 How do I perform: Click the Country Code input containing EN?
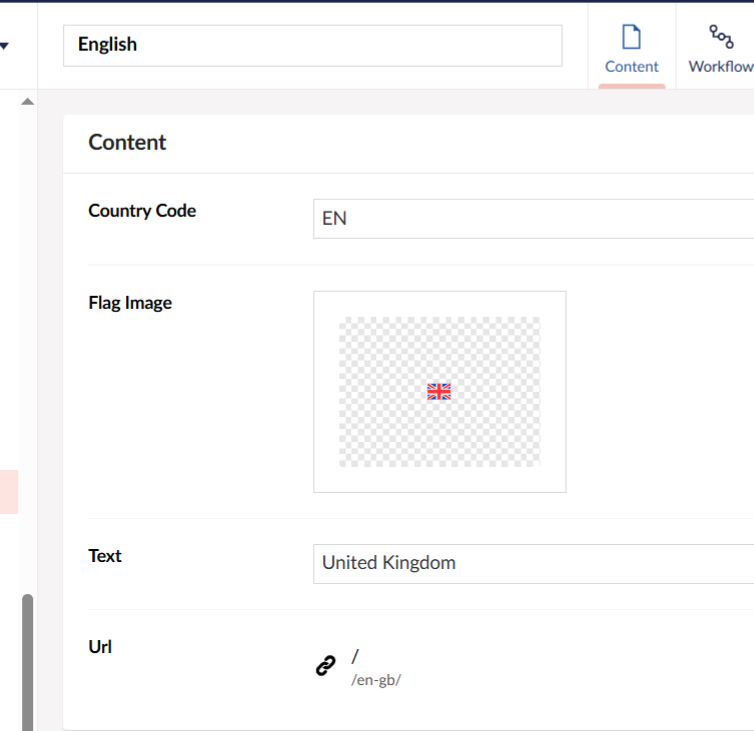coord(533,219)
